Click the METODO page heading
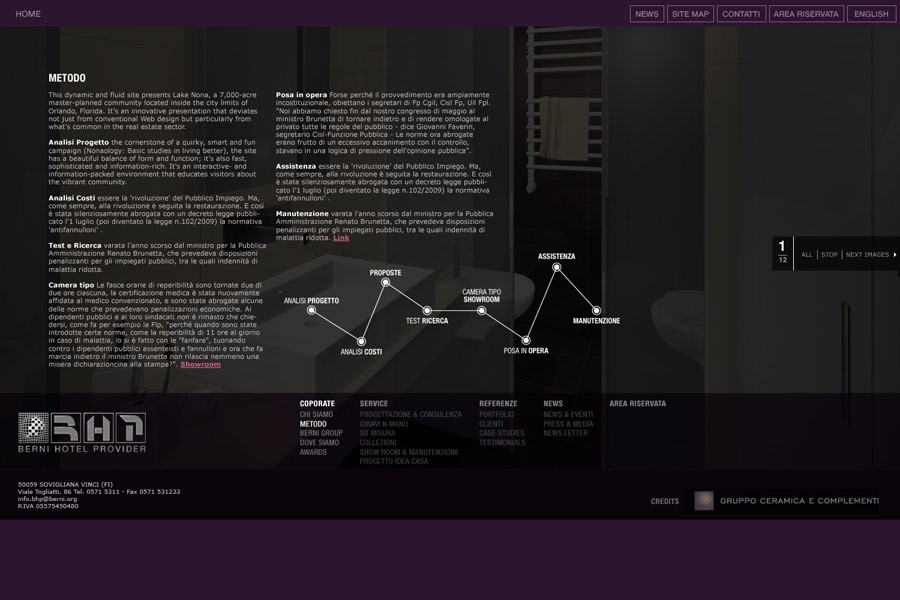The image size is (900, 600). coord(67,78)
